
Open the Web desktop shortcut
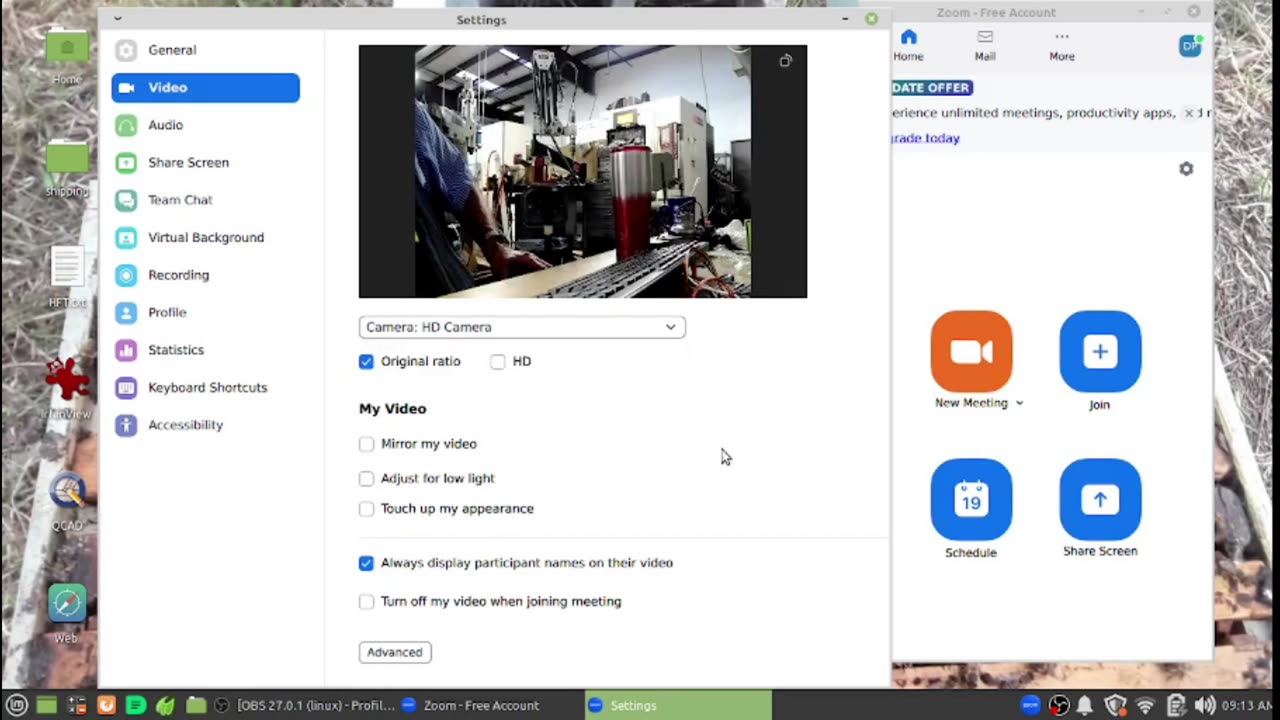tap(67, 612)
